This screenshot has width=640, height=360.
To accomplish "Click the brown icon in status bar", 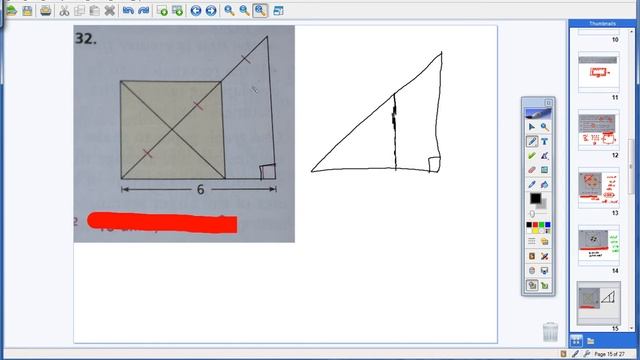I will point(564,354).
